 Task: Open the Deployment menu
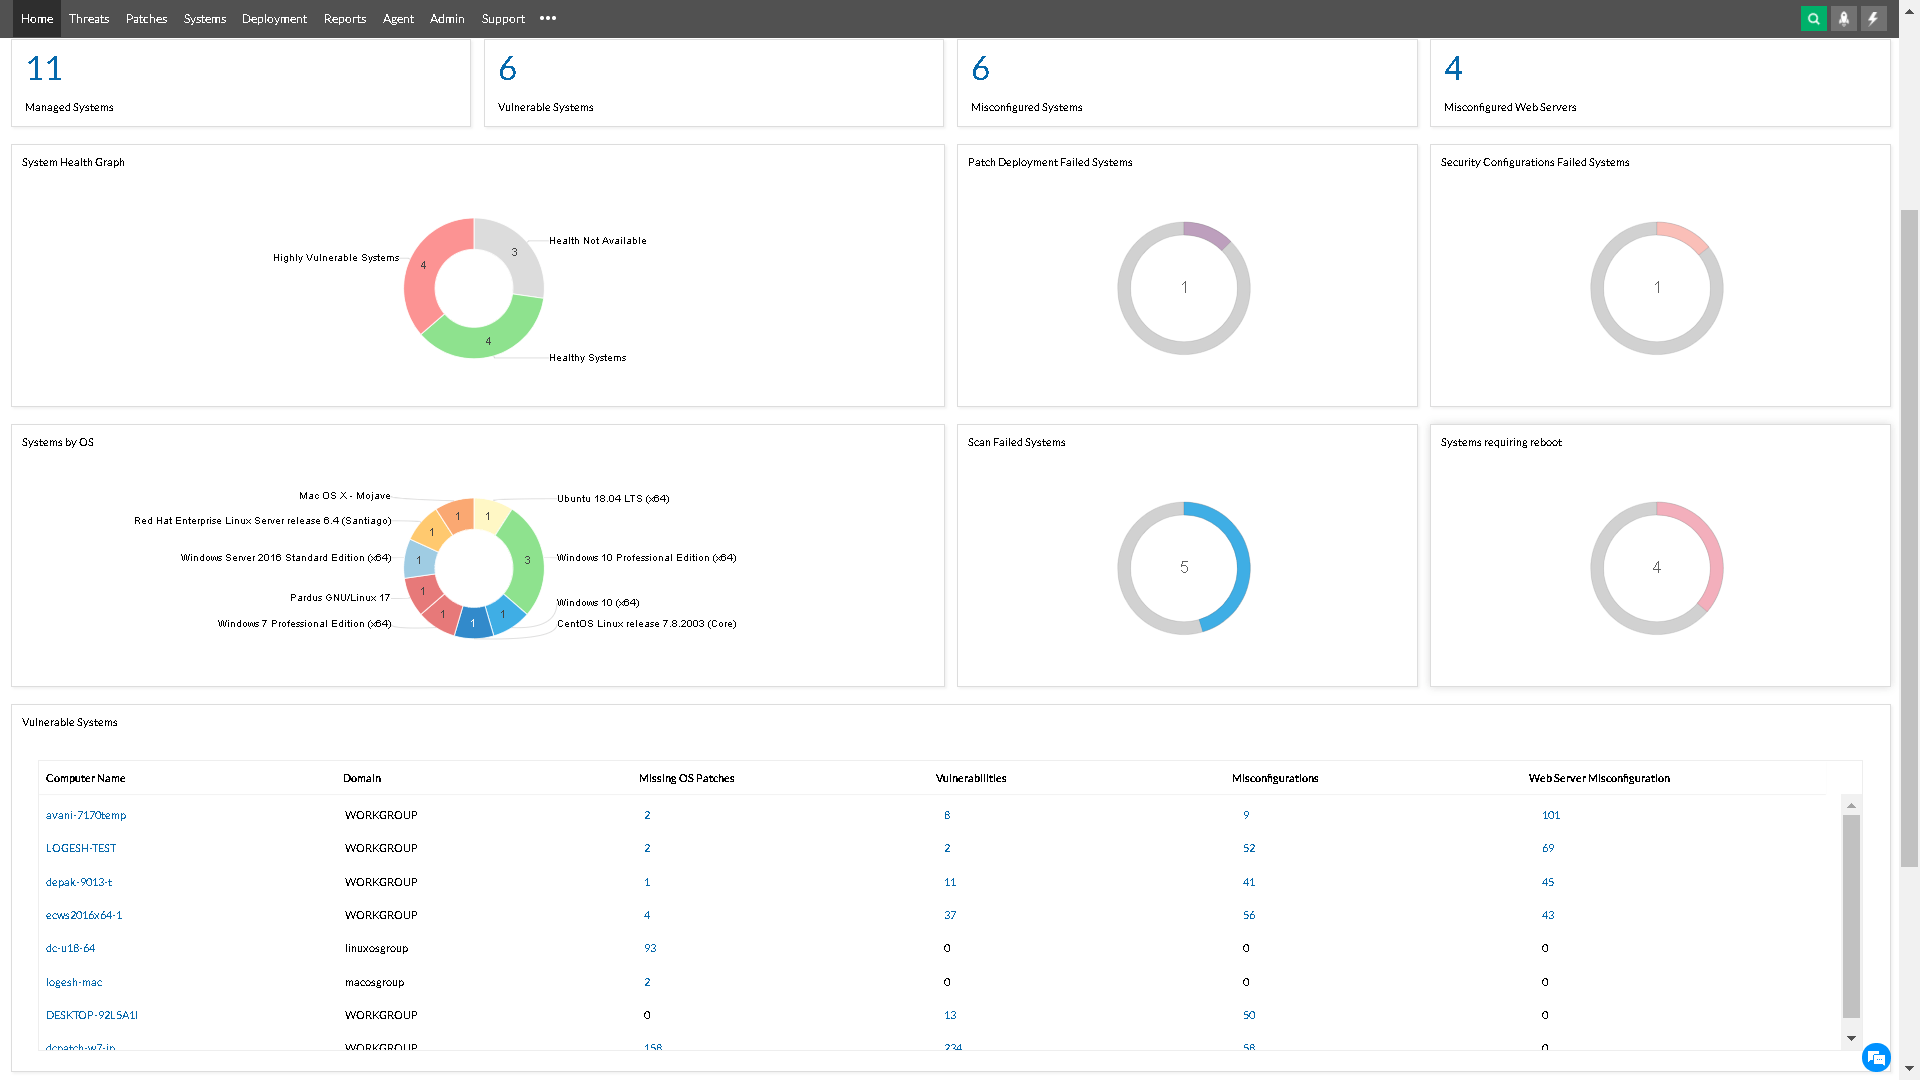(x=274, y=19)
